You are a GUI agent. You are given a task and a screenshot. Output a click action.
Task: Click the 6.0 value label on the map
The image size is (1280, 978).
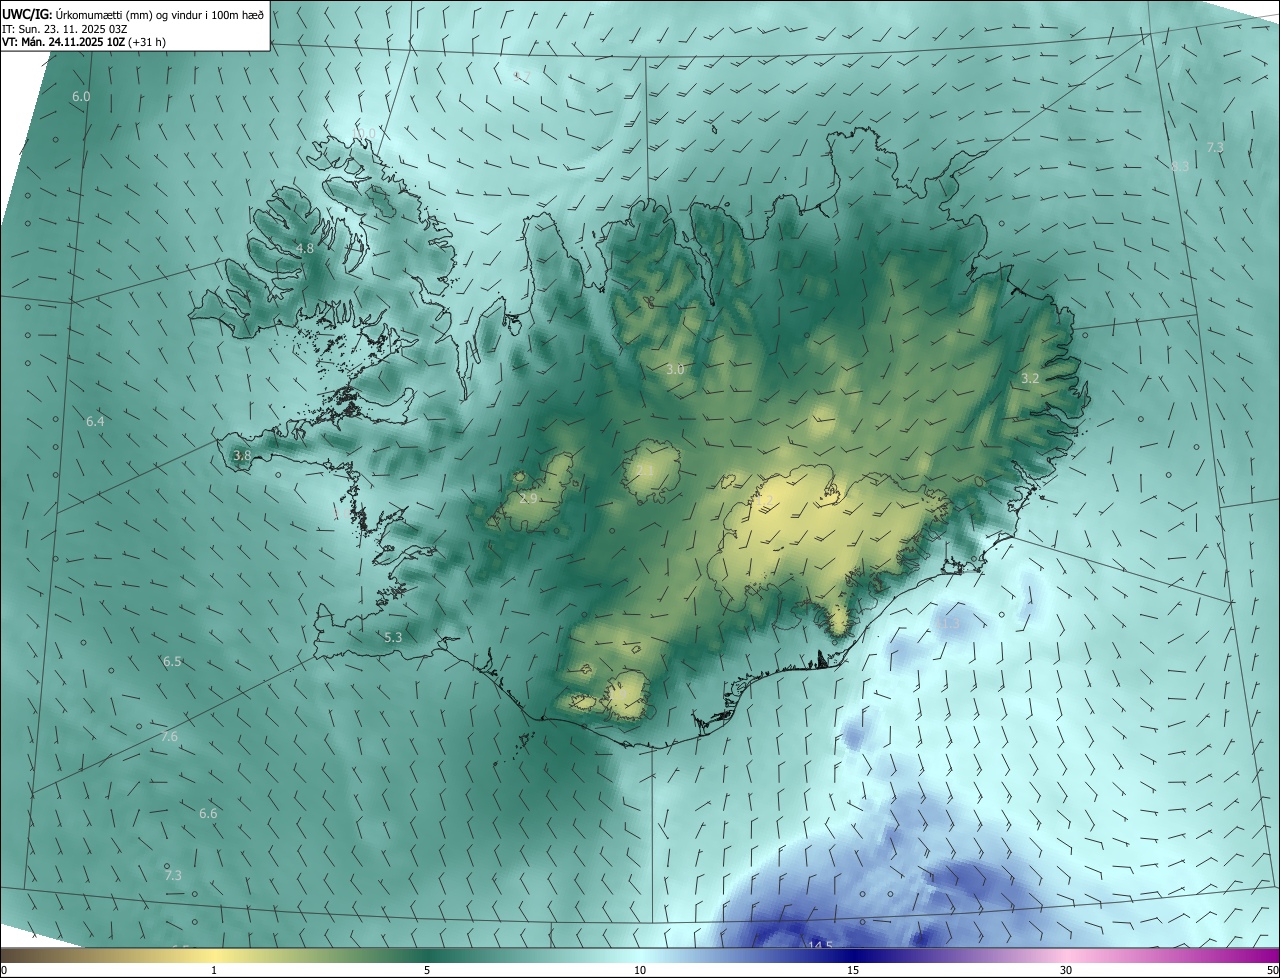click(x=81, y=97)
